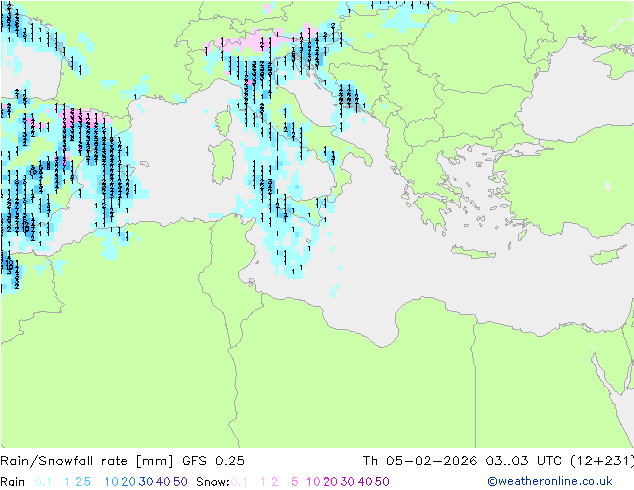This screenshot has width=634, height=490.
Task: Click the island of Crete on map
Action: [473, 252]
